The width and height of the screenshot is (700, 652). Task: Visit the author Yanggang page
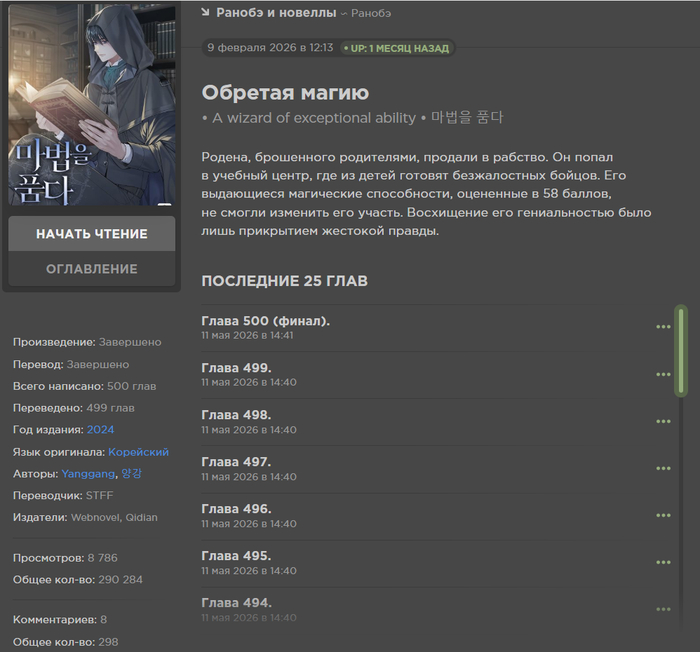(x=88, y=474)
